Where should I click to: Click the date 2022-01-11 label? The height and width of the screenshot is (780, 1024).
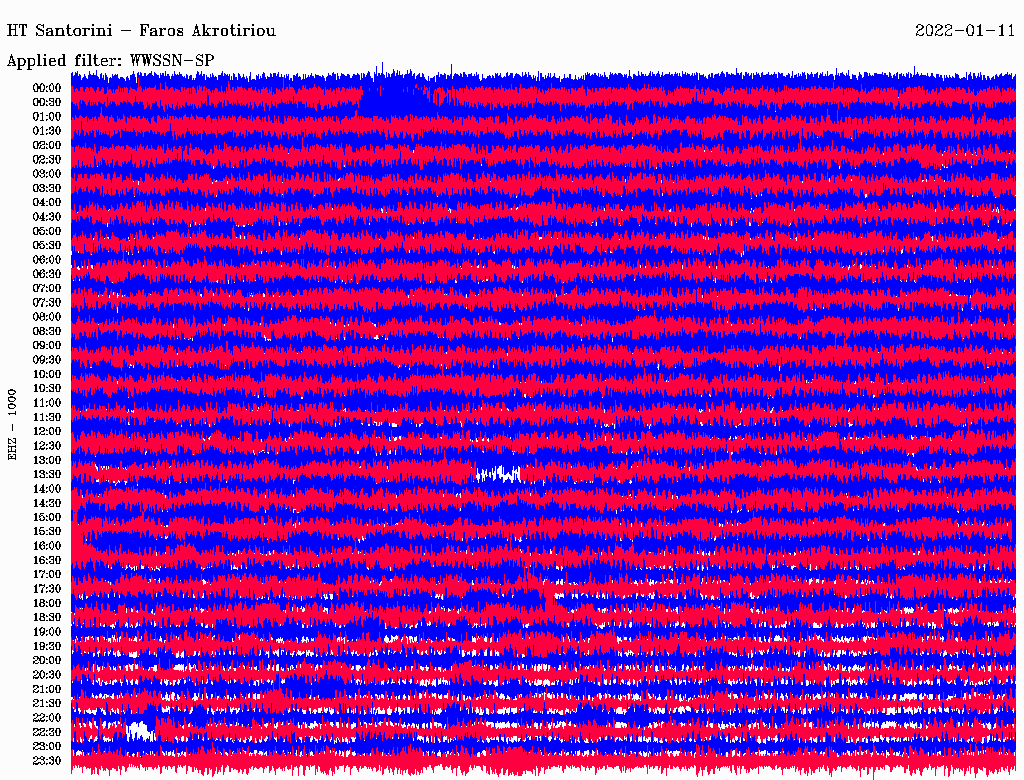[x=964, y=31]
